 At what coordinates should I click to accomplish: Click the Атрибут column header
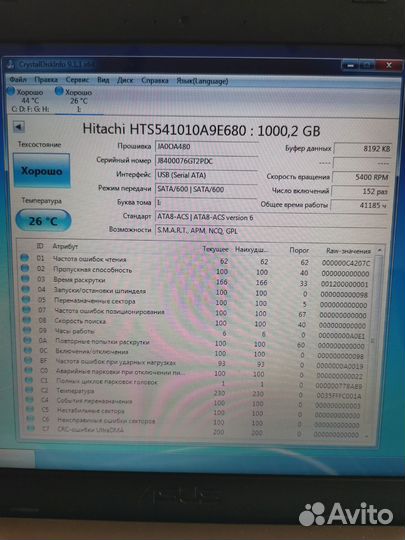pyautogui.click(x=65, y=246)
